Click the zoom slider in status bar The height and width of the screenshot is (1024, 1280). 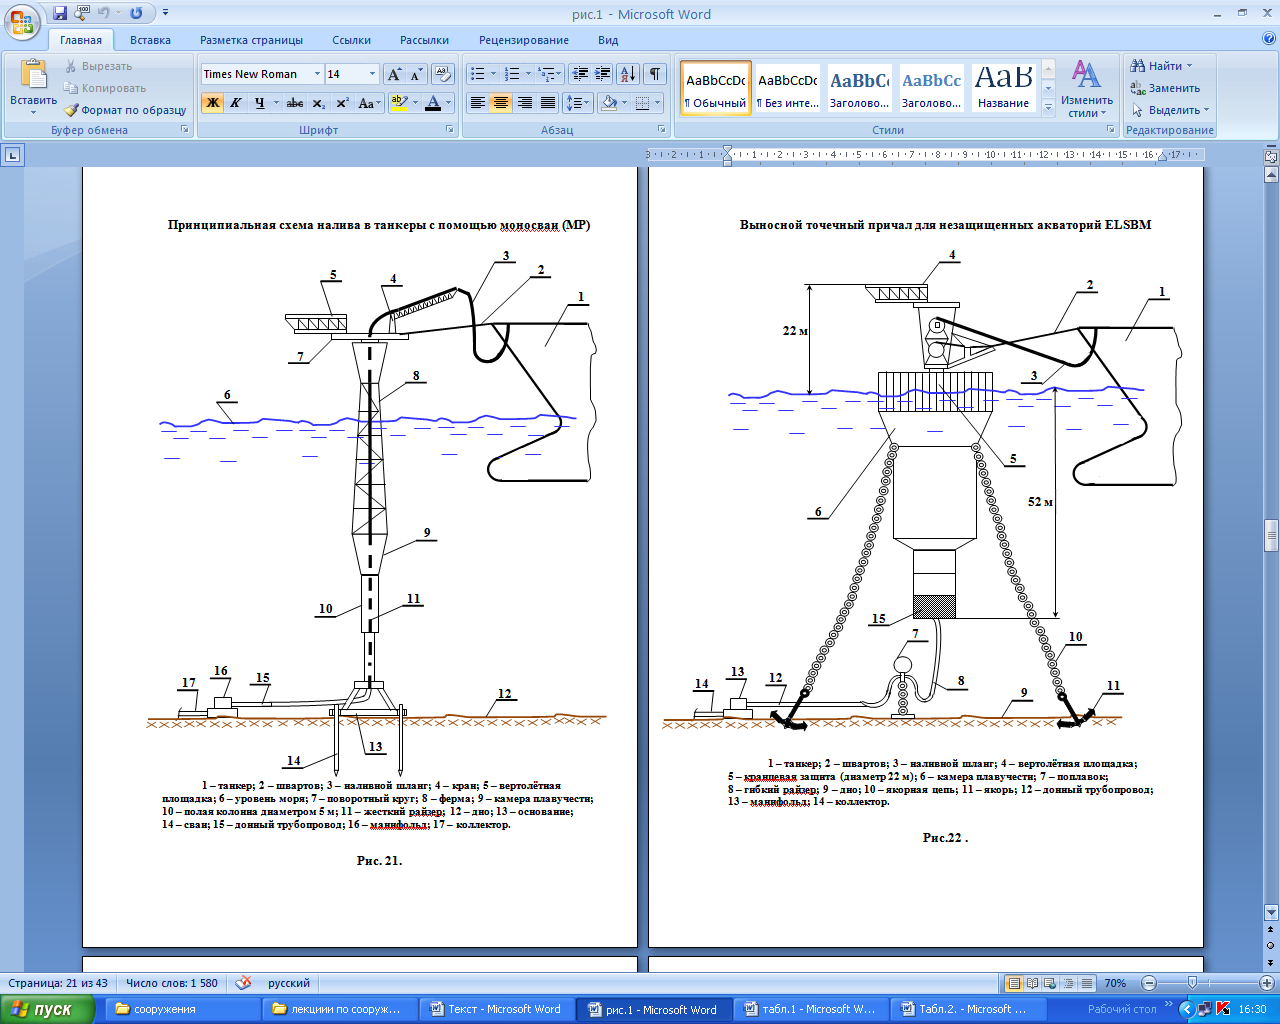click(1191, 983)
